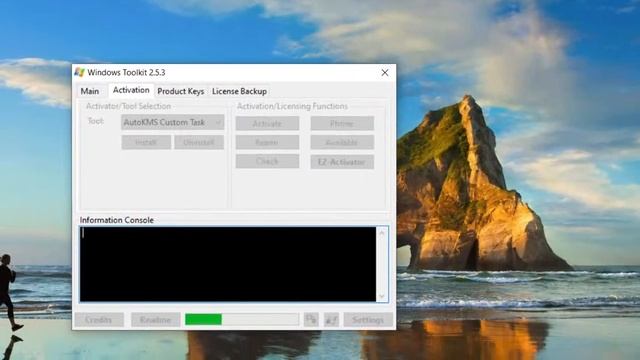Screen dimensions: 640x360
Task: Open the Settings button
Action: (368, 320)
